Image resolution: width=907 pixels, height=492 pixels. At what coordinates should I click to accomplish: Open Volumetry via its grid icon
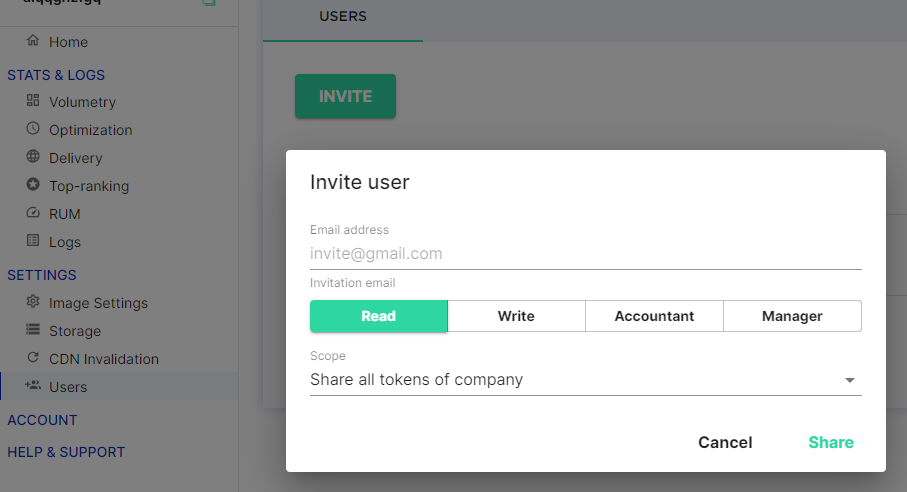[33, 101]
